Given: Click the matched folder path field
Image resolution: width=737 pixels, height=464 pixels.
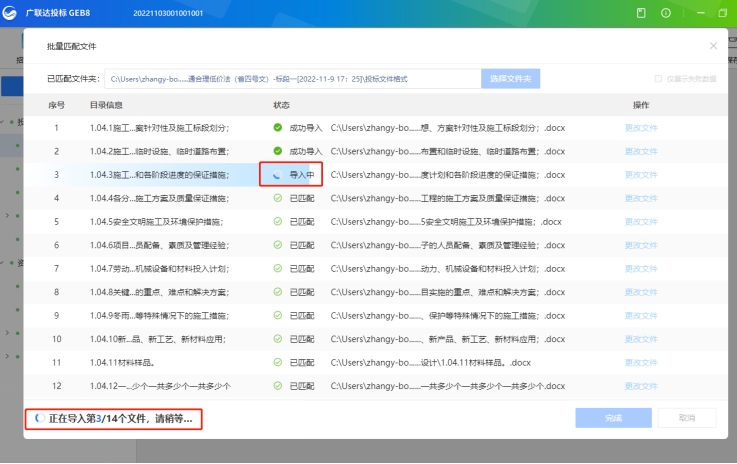Looking at the screenshot, I should (290, 79).
